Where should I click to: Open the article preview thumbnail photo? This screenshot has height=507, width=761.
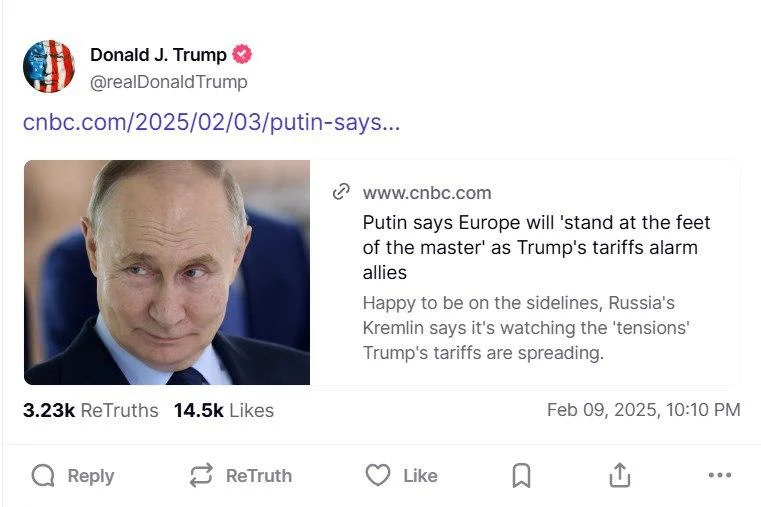pos(167,272)
